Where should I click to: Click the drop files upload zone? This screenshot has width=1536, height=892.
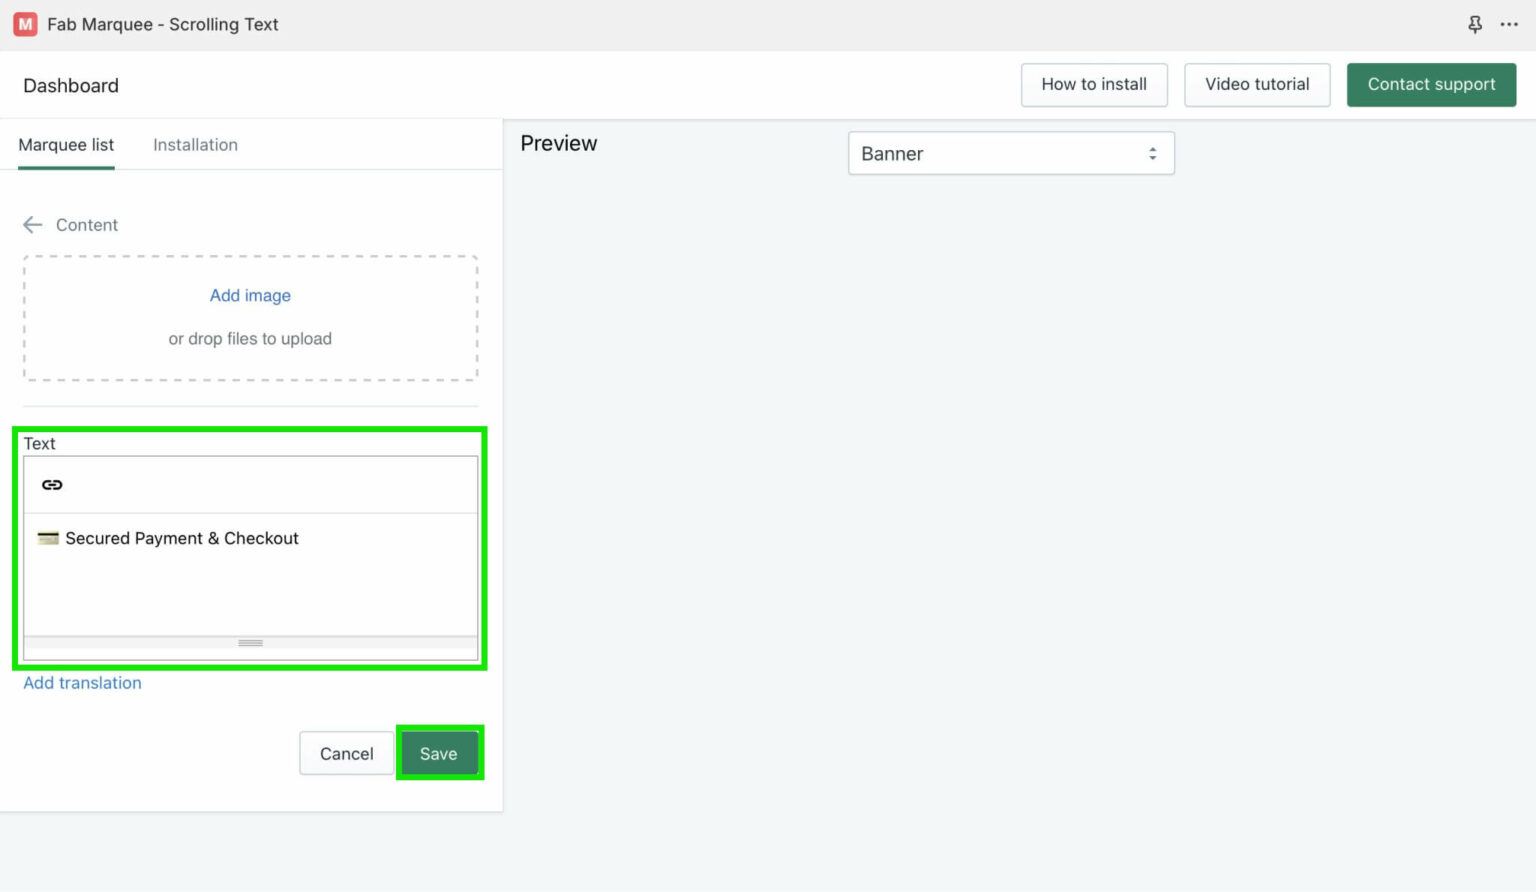pos(250,338)
